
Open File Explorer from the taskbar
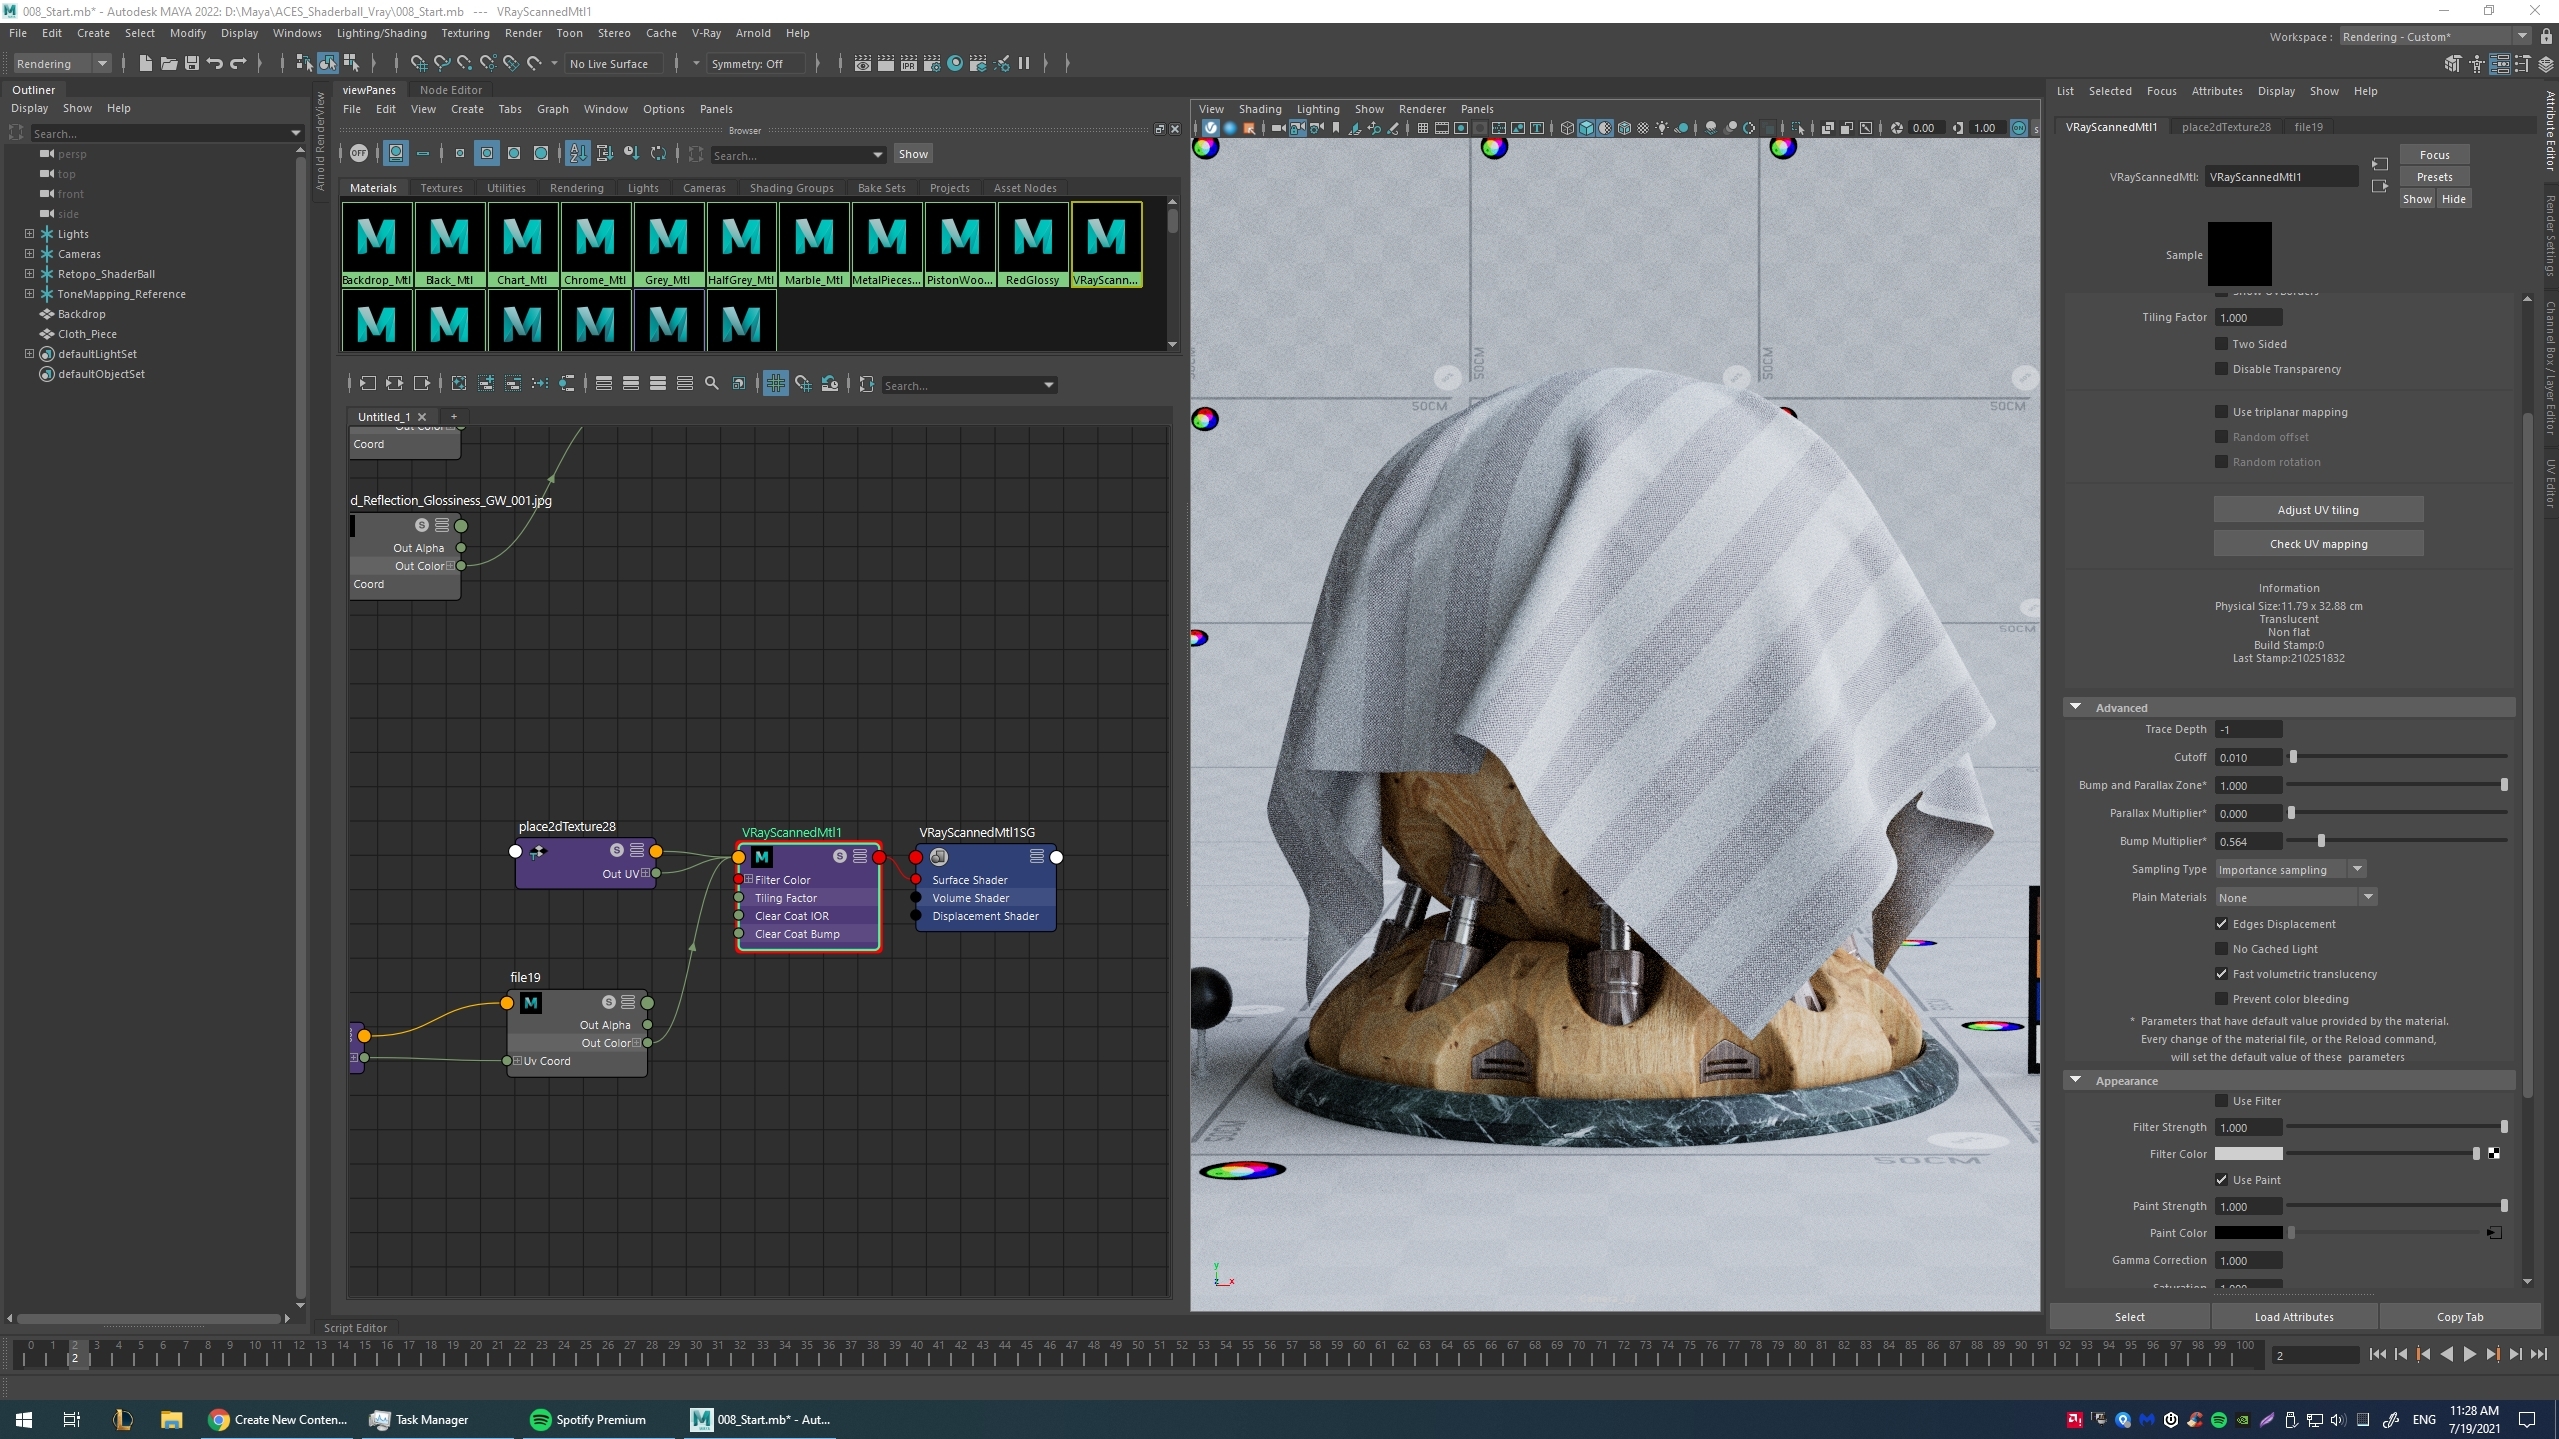point(171,1419)
